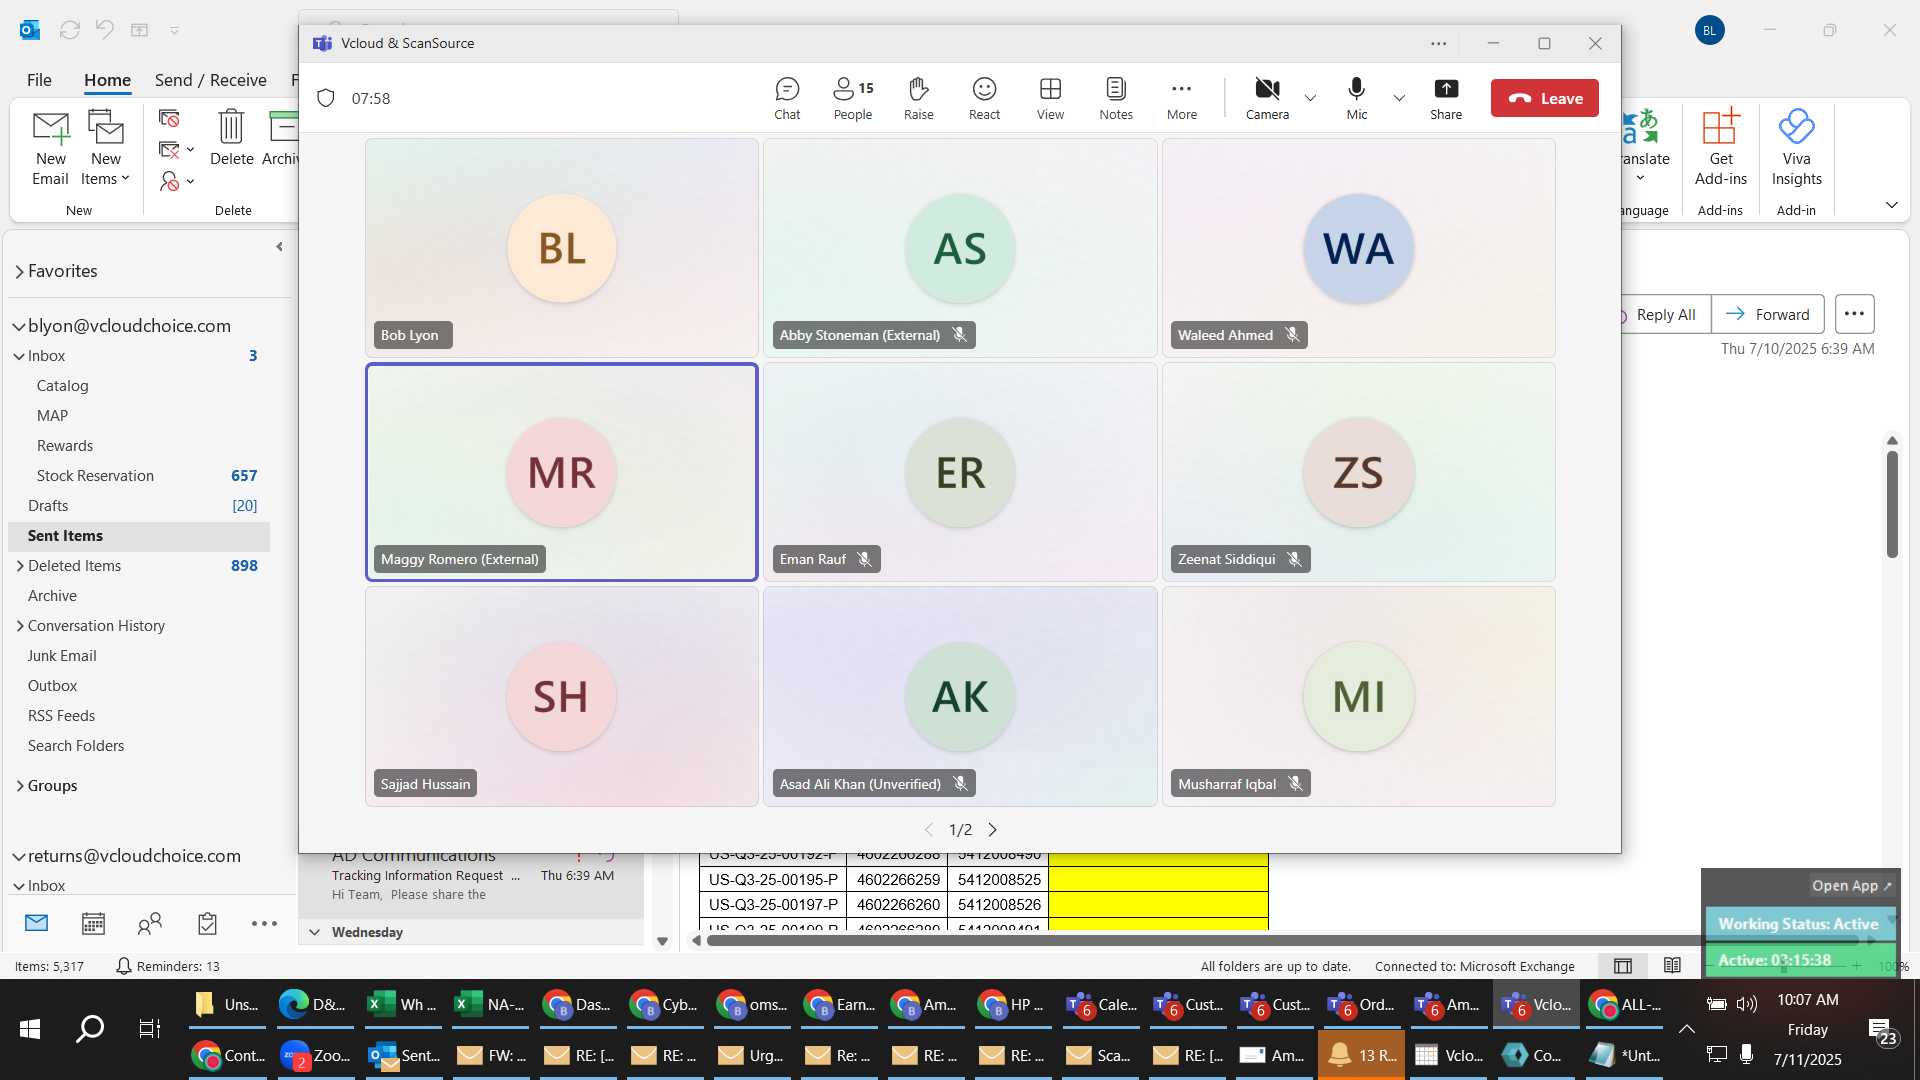Select Maggy Romero's participant tile
The width and height of the screenshot is (1920, 1080).
pyautogui.click(x=561, y=472)
